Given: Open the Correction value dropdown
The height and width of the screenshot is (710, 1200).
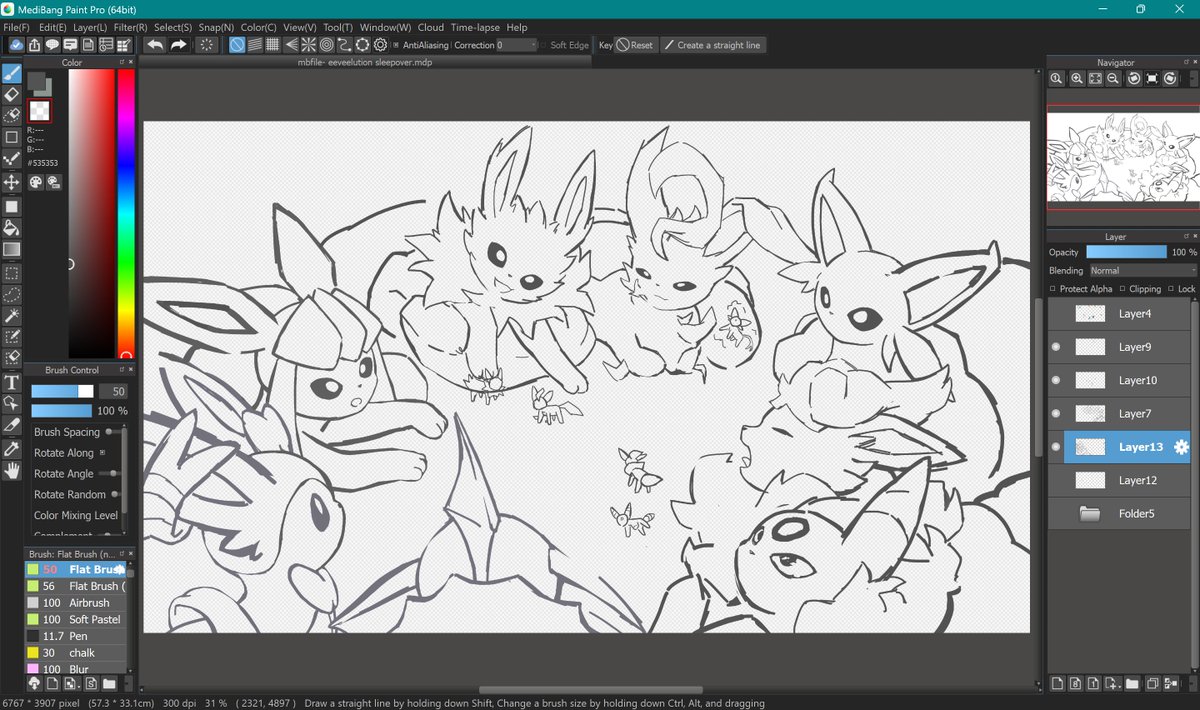Looking at the screenshot, I should pyautogui.click(x=515, y=45).
